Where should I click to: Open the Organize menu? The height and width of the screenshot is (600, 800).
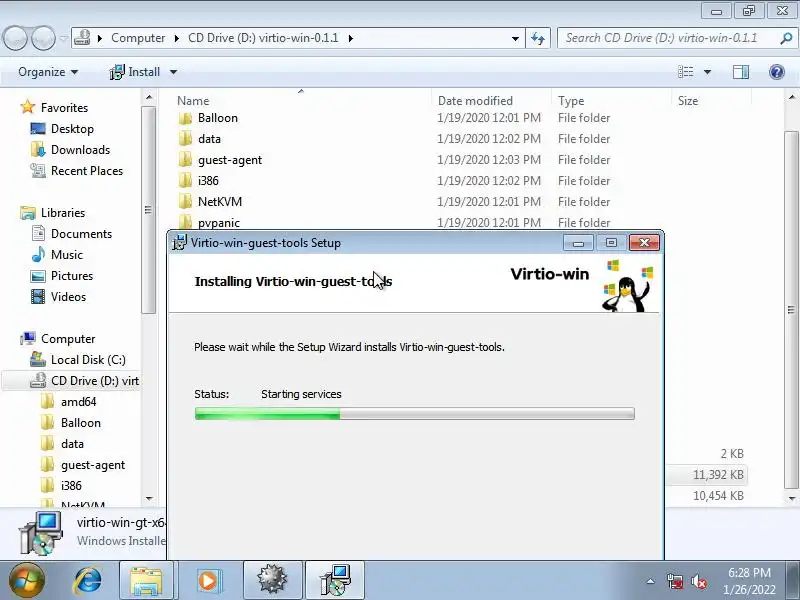click(48, 72)
